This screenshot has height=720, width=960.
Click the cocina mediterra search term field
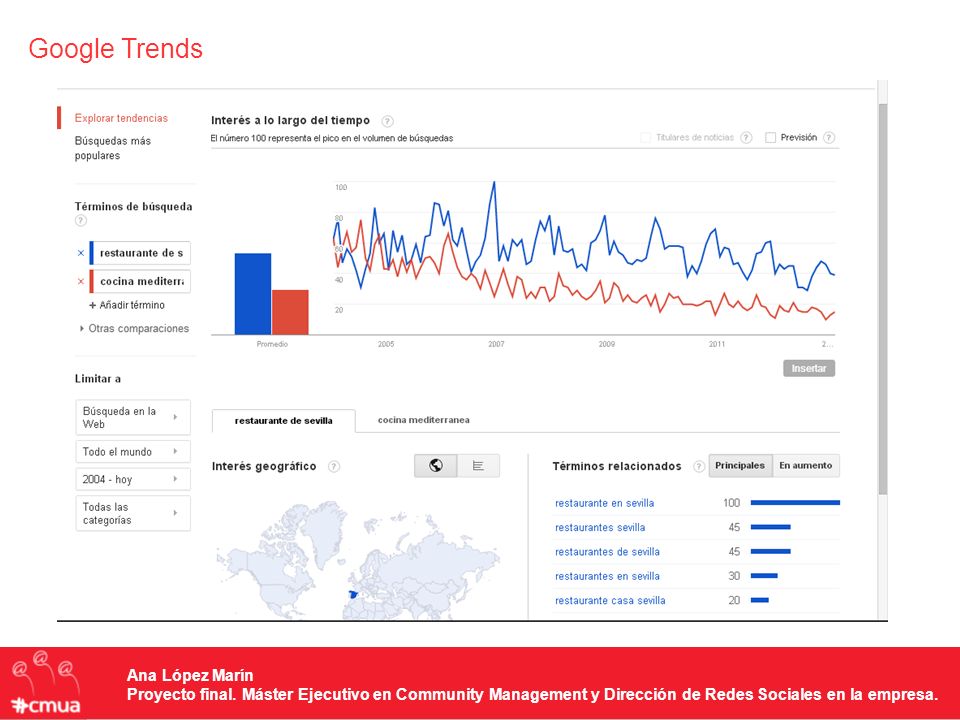[x=140, y=282]
